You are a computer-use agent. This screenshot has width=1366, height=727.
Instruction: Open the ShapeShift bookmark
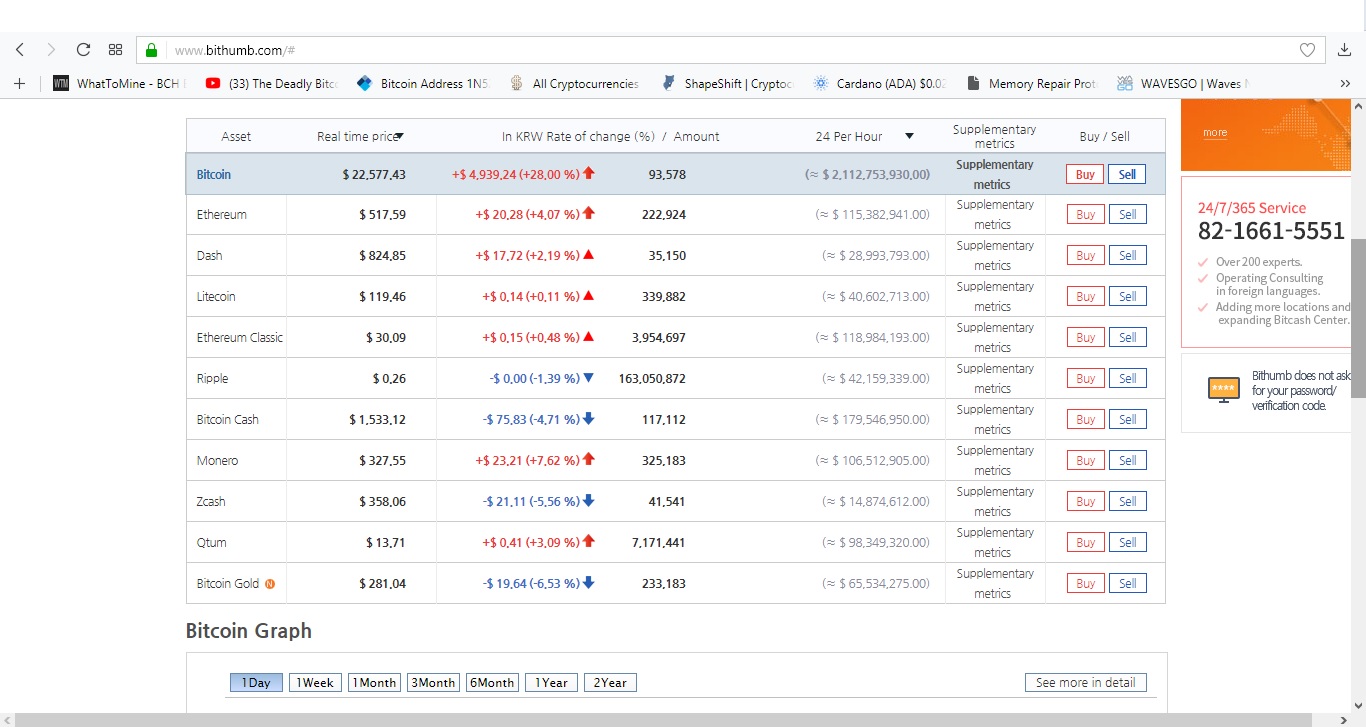[727, 84]
